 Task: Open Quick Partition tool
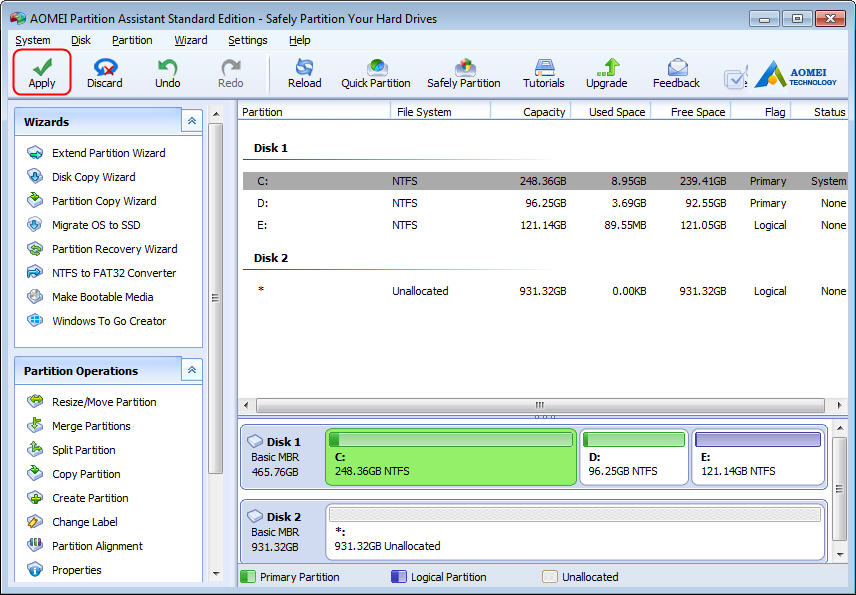376,73
